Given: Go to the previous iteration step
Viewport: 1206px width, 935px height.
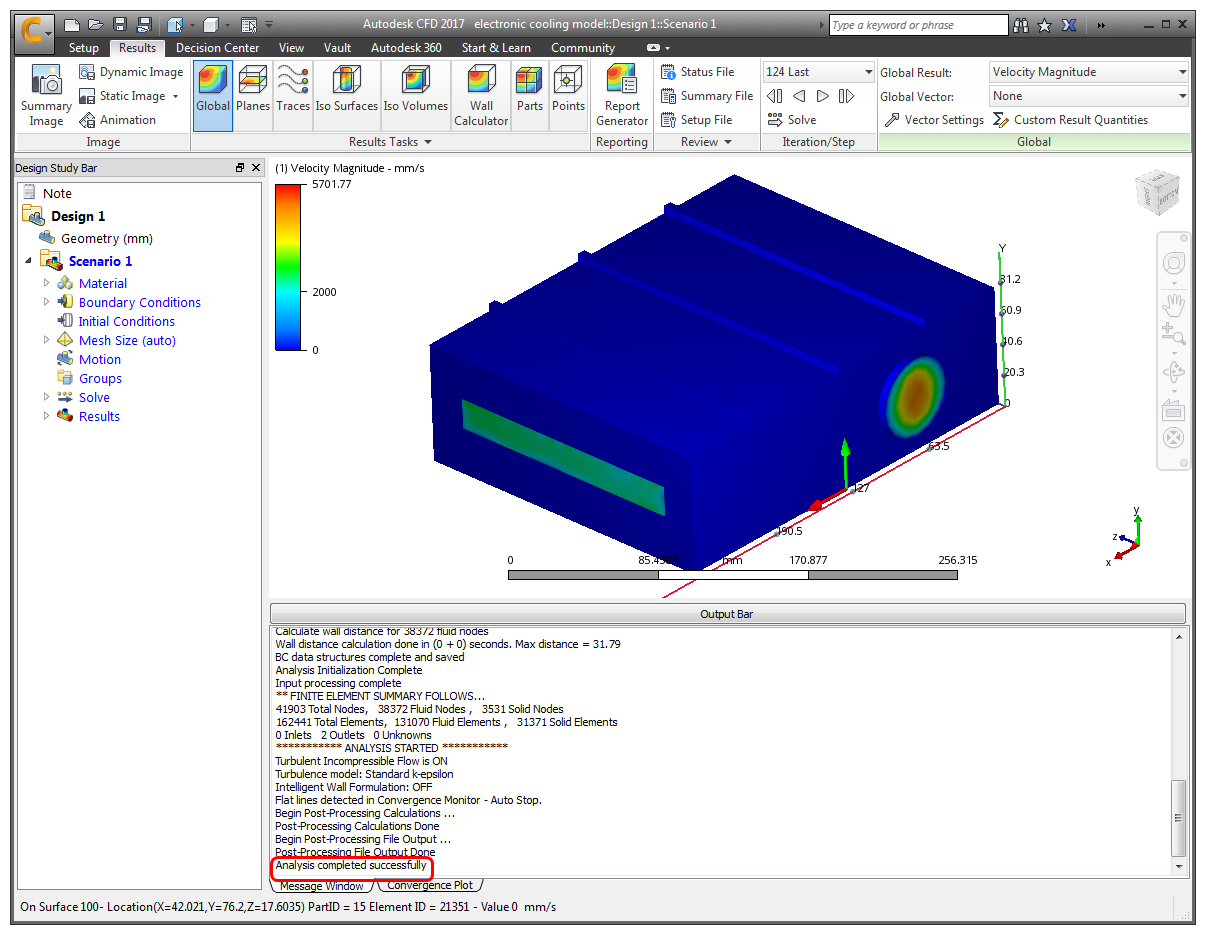Looking at the screenshot, I should click(799, 96).
